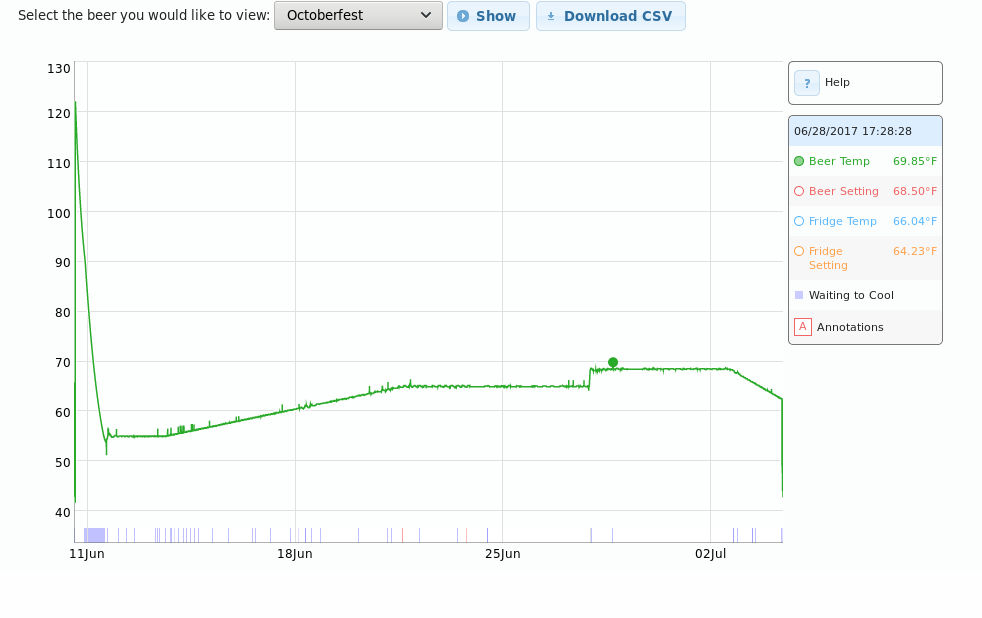Toggle Beer Setting line visibility

click(799, 192)
